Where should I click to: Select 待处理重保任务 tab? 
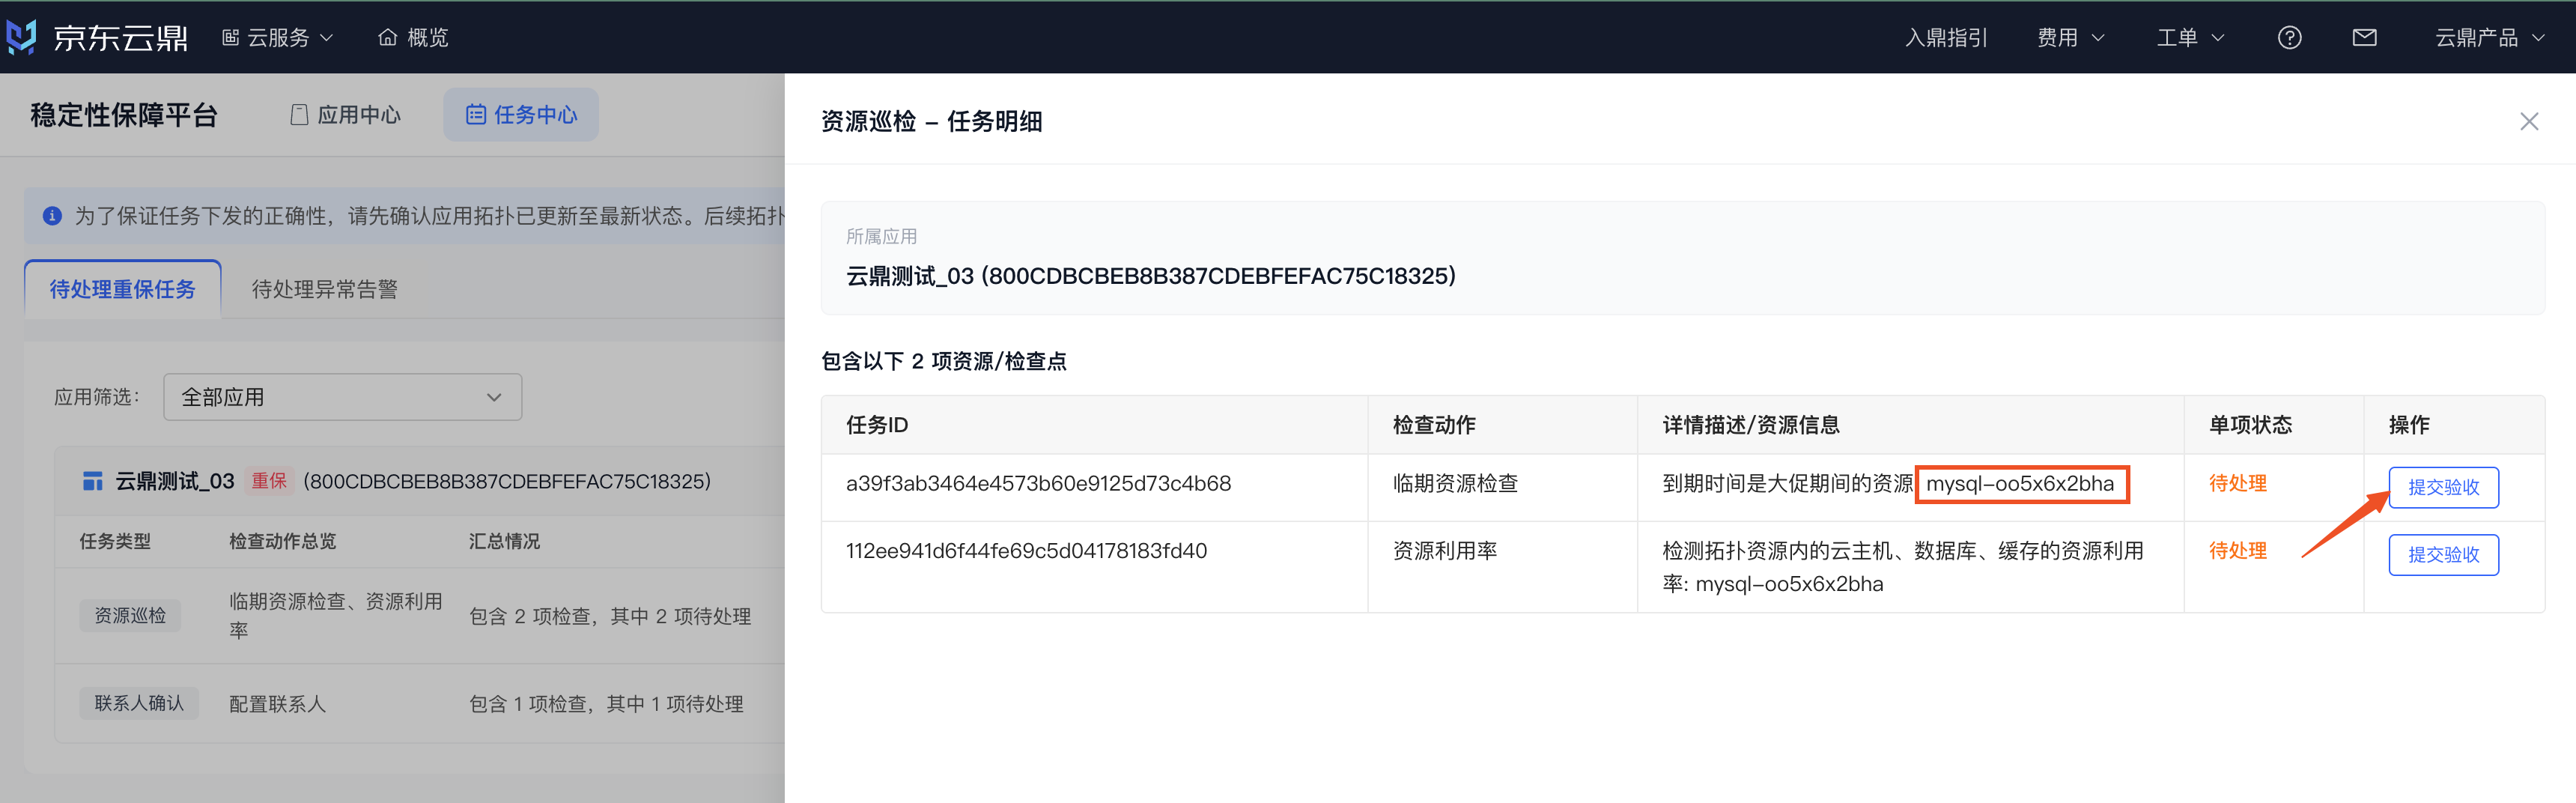pyautogui.click(x=123, y=289)
